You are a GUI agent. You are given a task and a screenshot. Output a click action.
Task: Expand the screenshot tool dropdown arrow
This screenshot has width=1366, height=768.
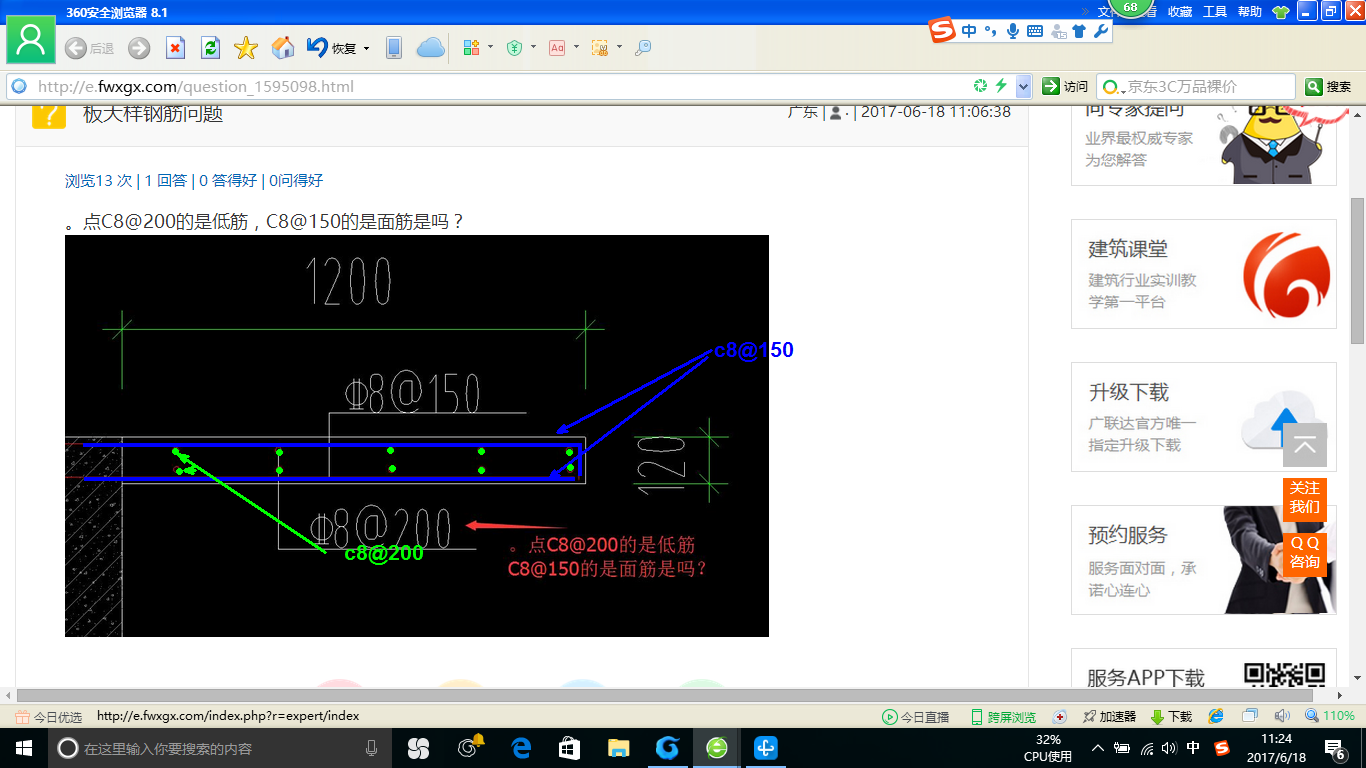(x=619, y=47)
